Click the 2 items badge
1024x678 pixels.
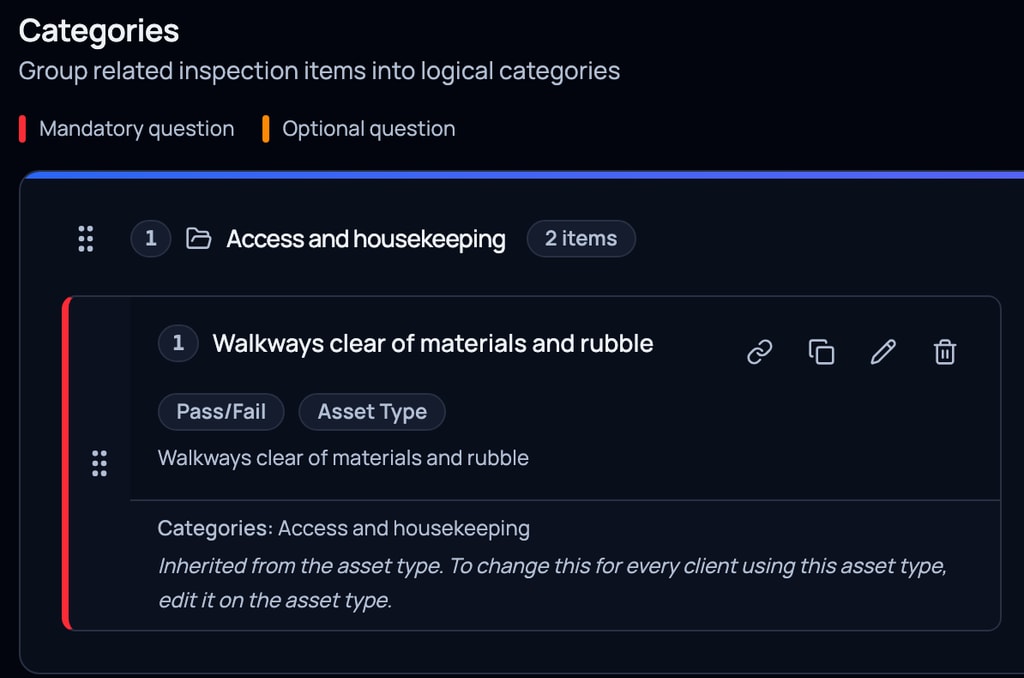tap(581, 238)
